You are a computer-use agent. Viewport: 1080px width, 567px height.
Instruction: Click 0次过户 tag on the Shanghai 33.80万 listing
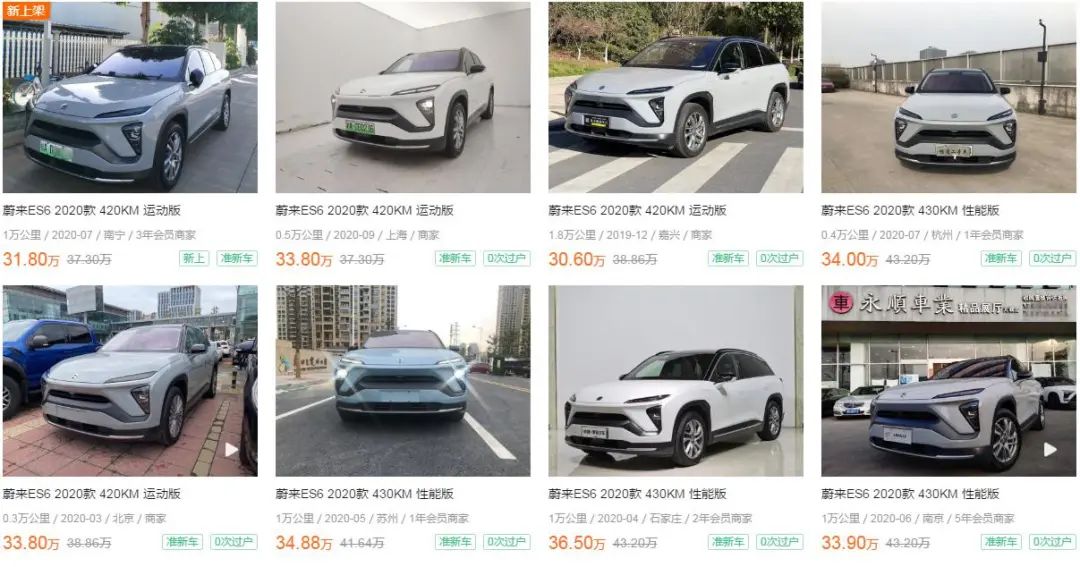click(506, 258)
